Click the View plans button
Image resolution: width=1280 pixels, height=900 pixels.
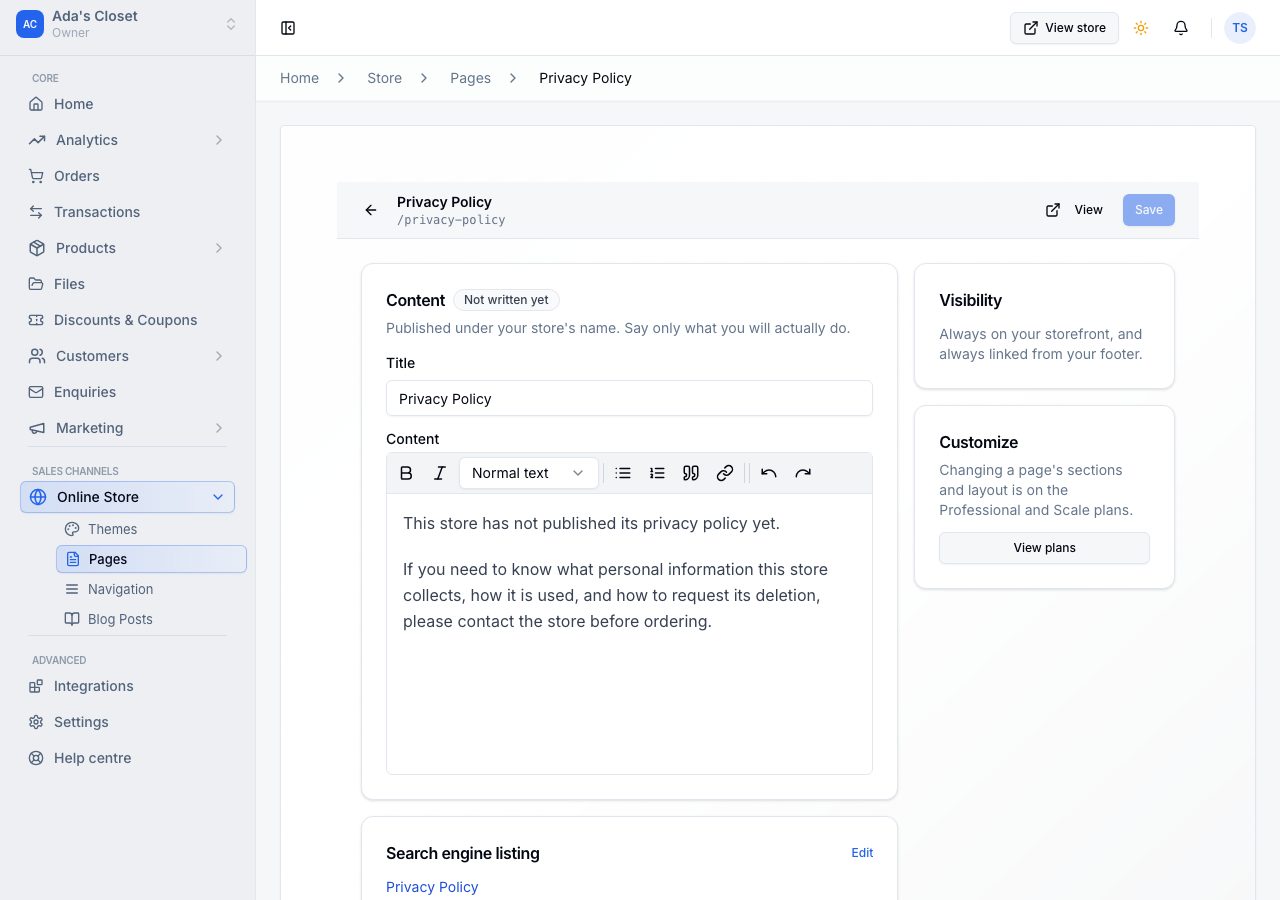1044,548
